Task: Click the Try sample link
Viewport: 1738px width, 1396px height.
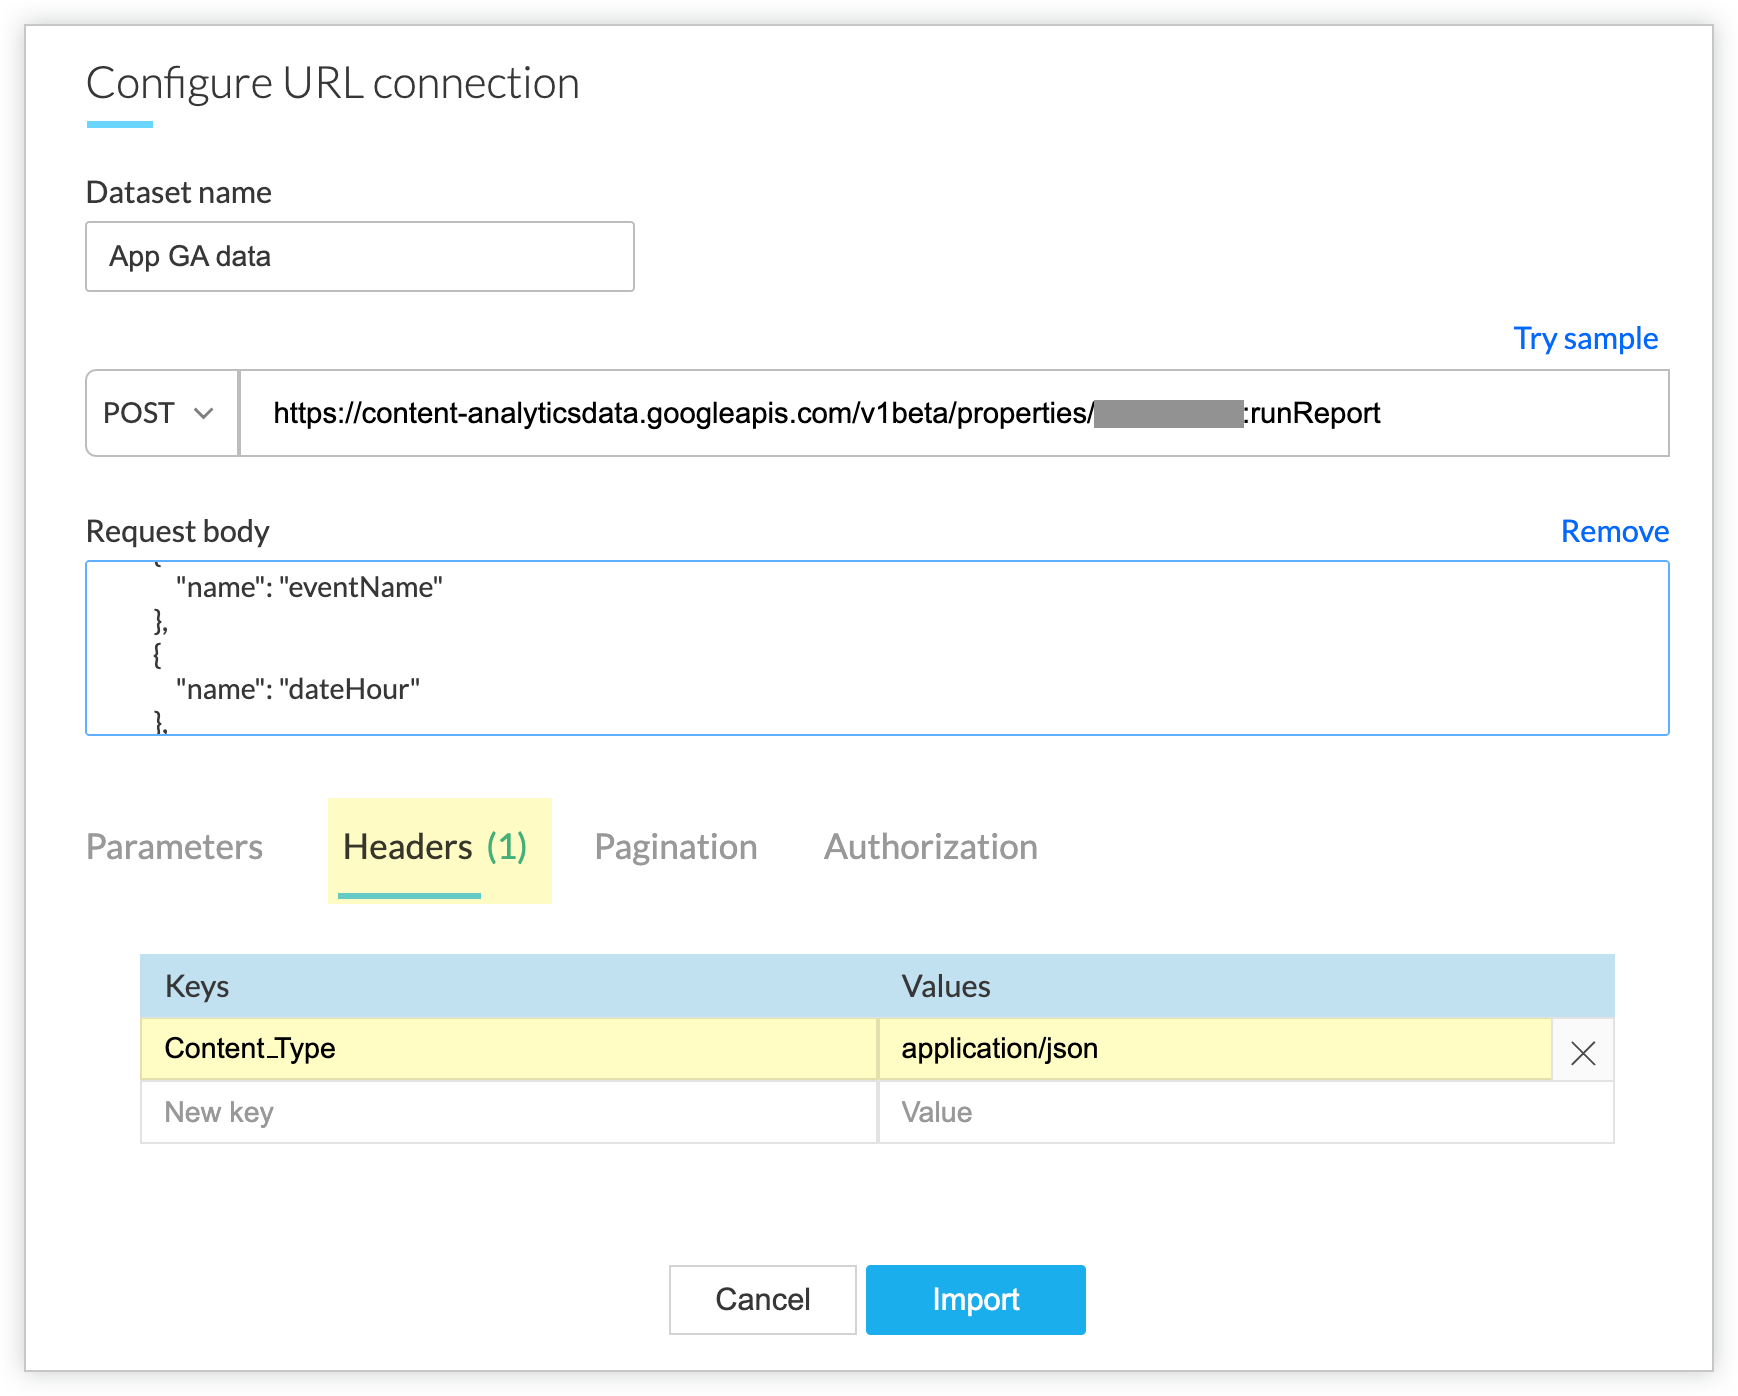Action: 1585,338
